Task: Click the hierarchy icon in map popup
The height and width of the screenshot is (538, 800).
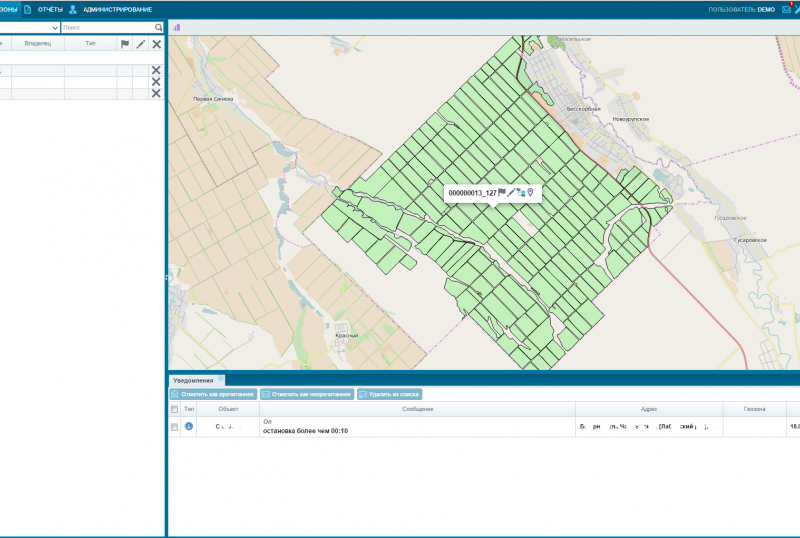Action: [521, 192]
